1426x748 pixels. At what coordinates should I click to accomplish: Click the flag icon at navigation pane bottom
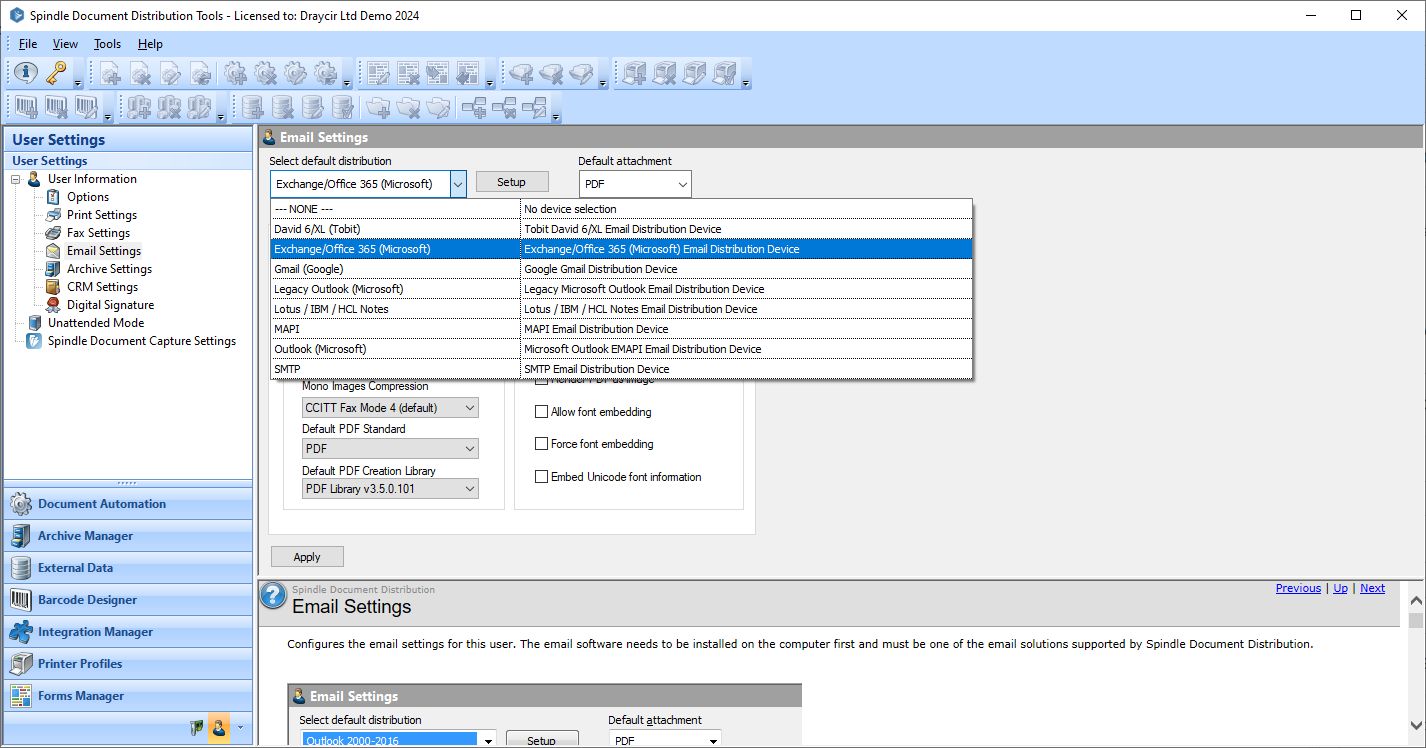(197, 727)
